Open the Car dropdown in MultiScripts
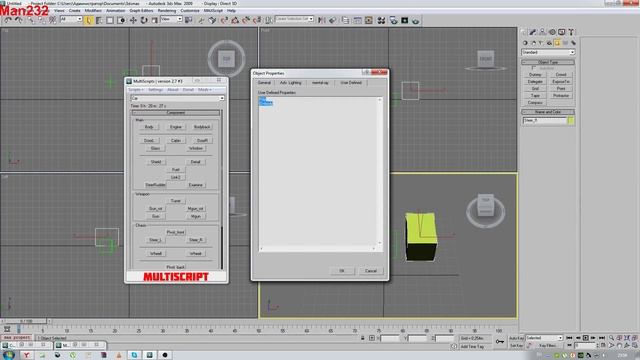The width and height of the screenshot is (640, 360). tap(177, 98)
